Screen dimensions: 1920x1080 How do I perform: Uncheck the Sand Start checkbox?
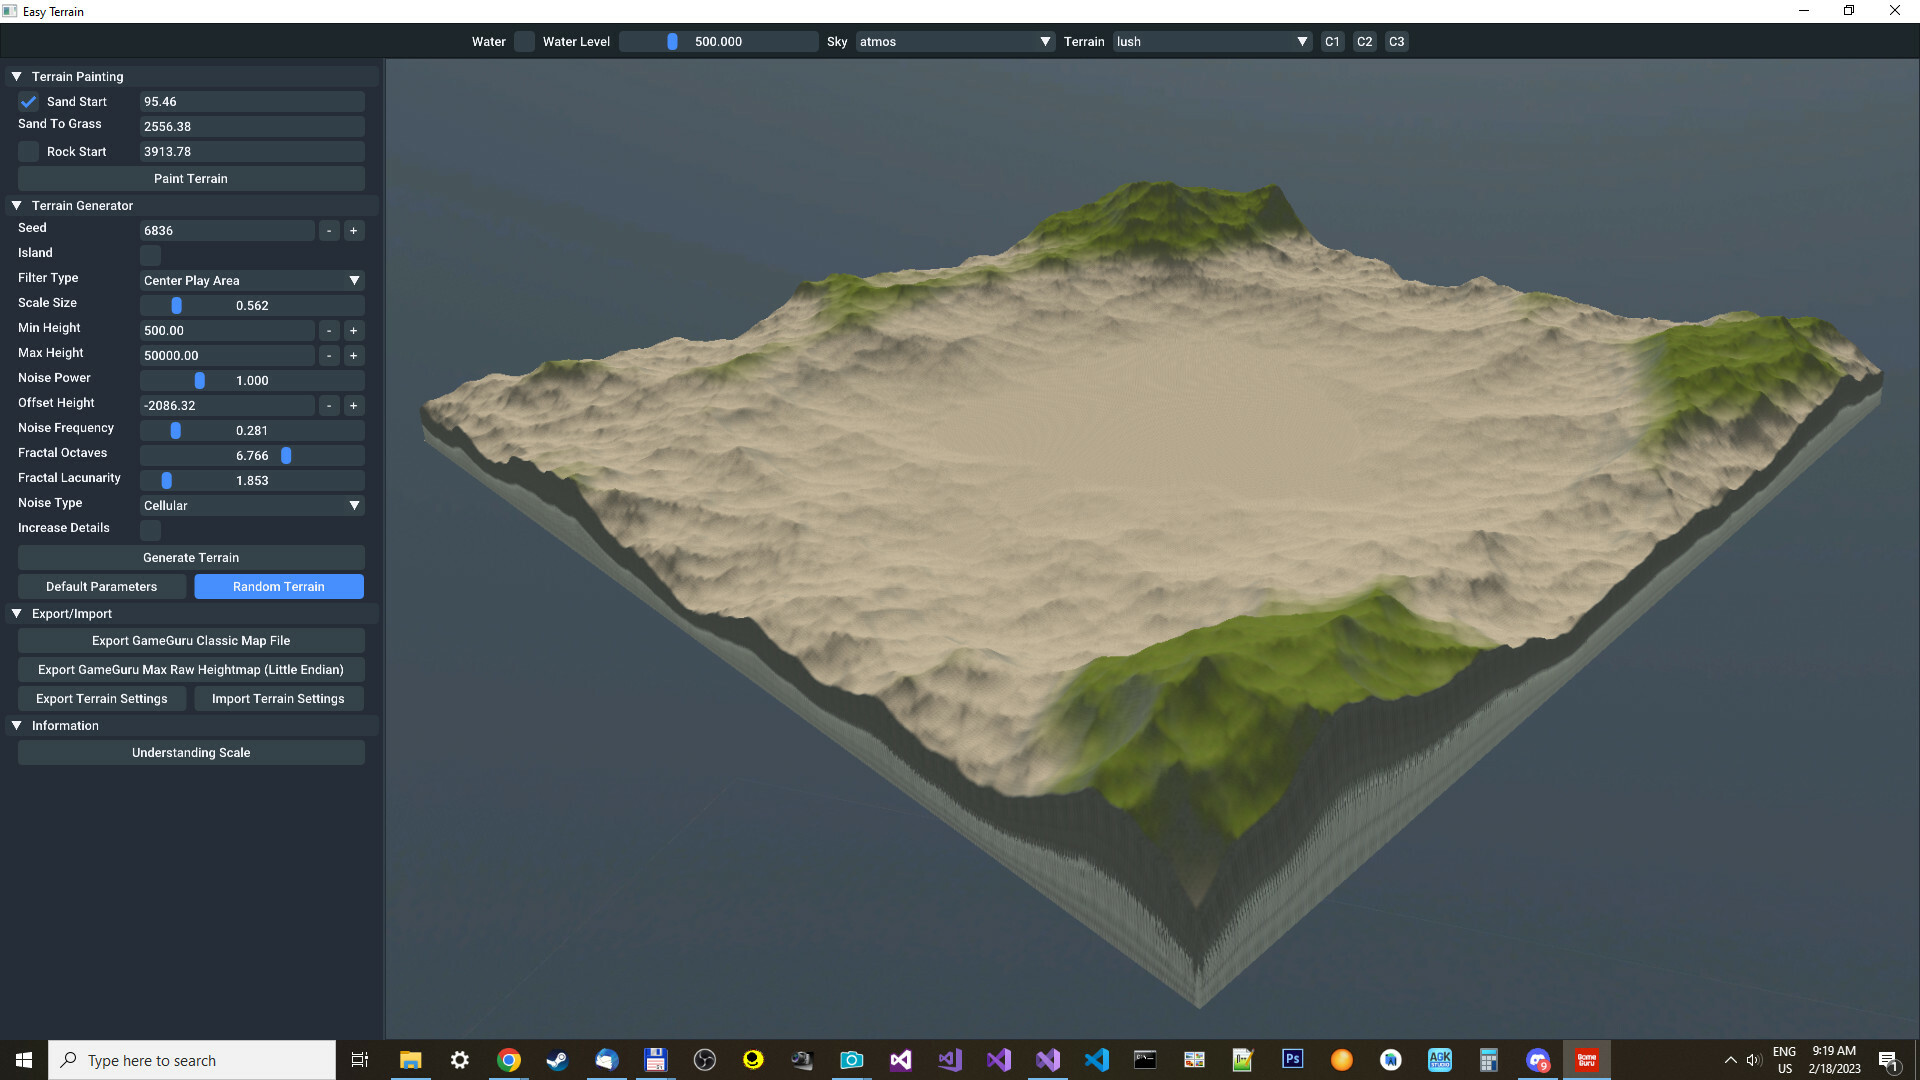(28, 101)
